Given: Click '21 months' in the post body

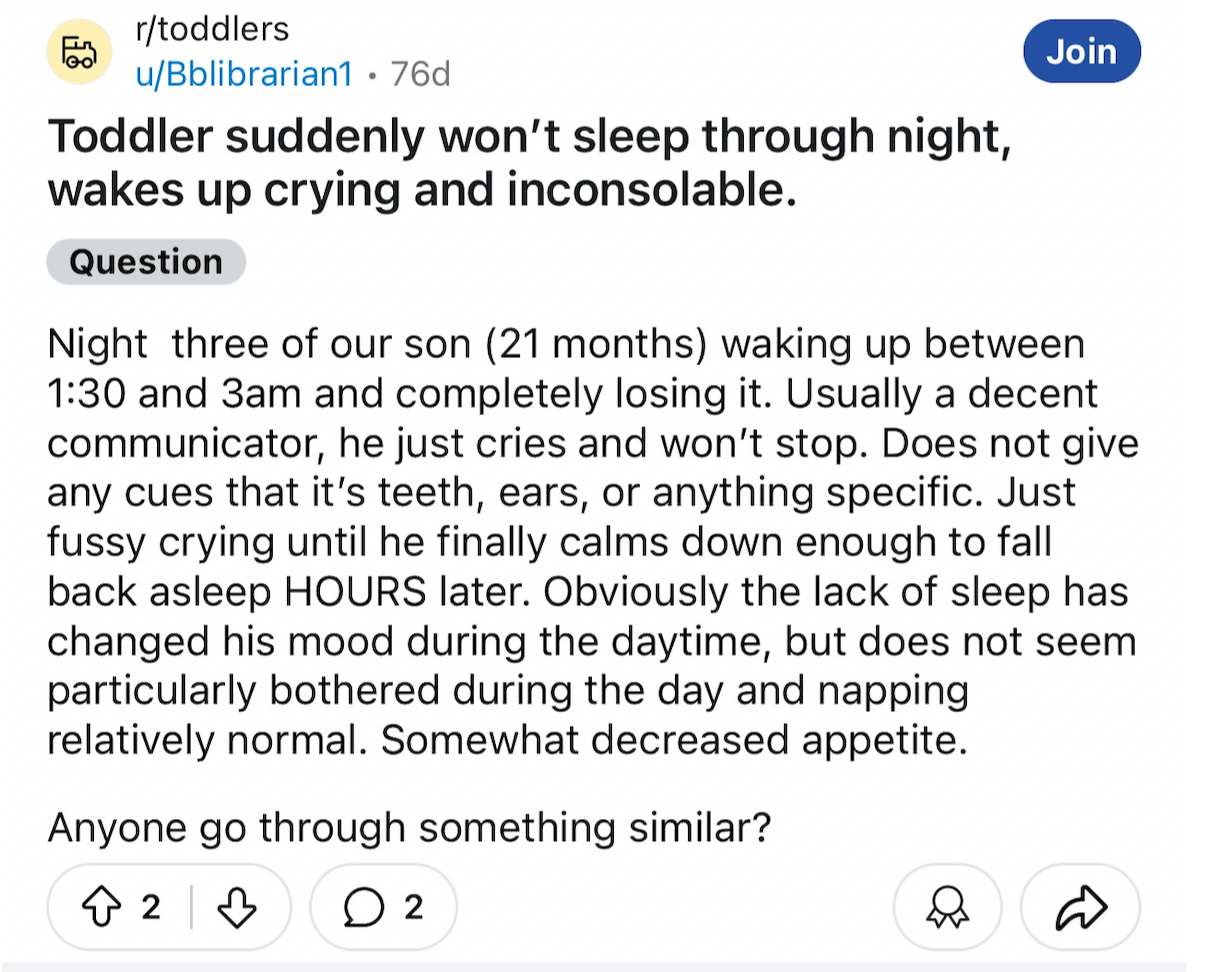Looking at the screenshot, I should 600,344.
